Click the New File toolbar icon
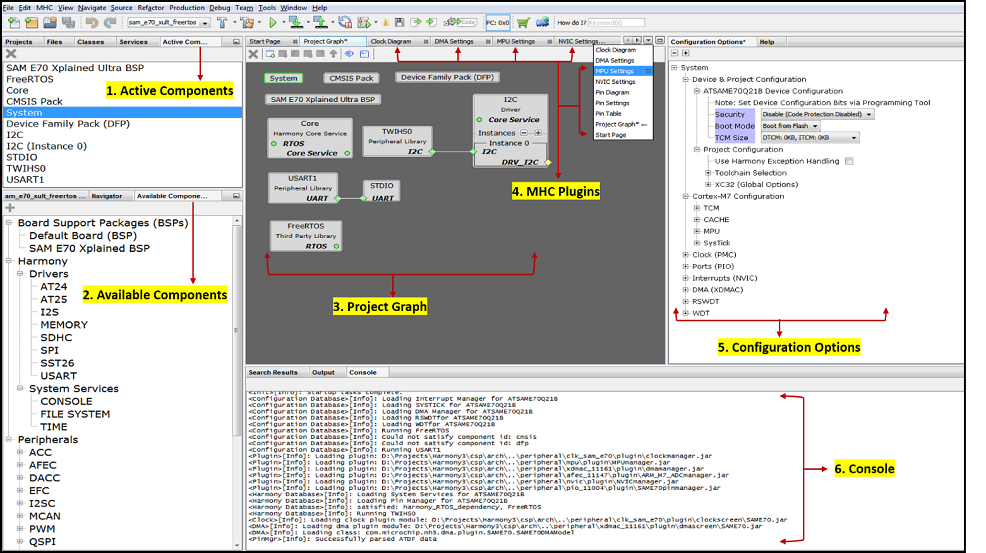The image size is (986, 553). click(x=13, y=23)
